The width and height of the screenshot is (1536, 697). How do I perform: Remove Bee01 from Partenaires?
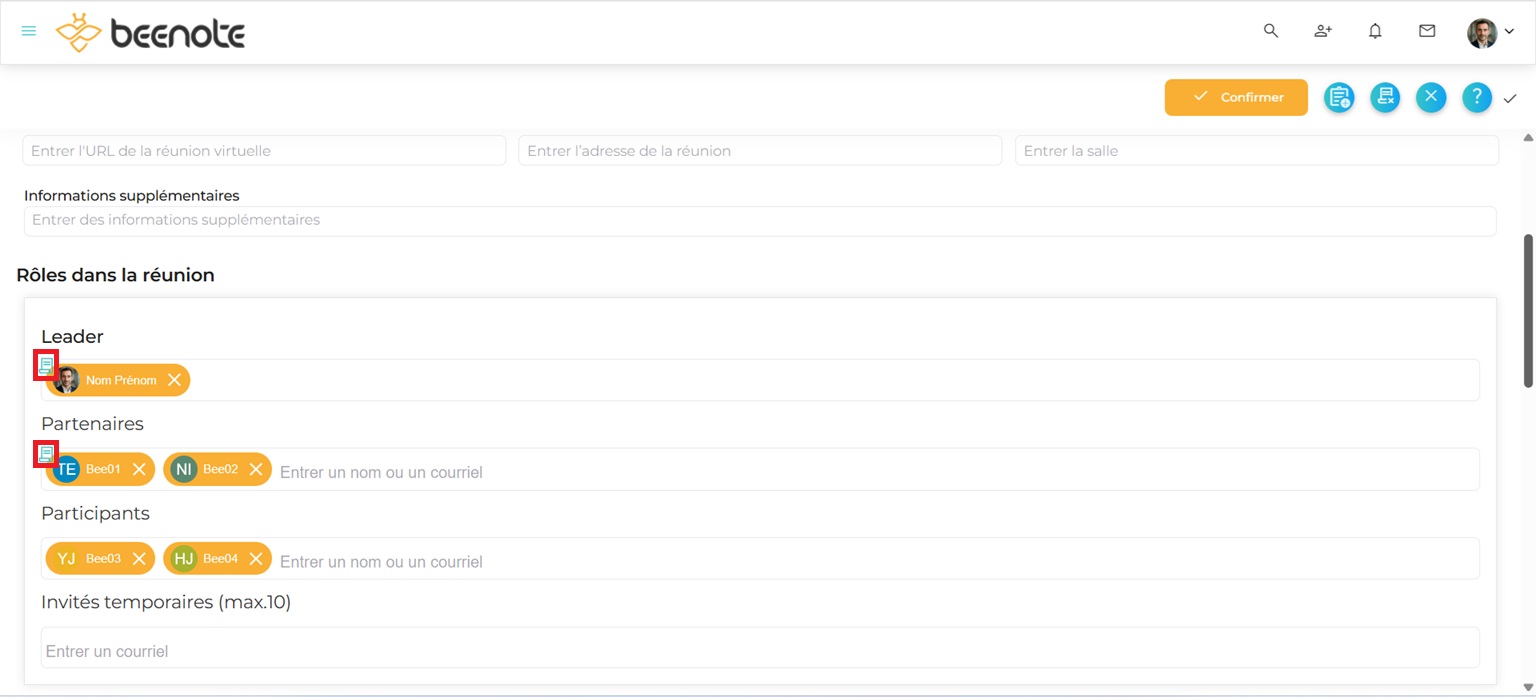(x=139, y=469)
